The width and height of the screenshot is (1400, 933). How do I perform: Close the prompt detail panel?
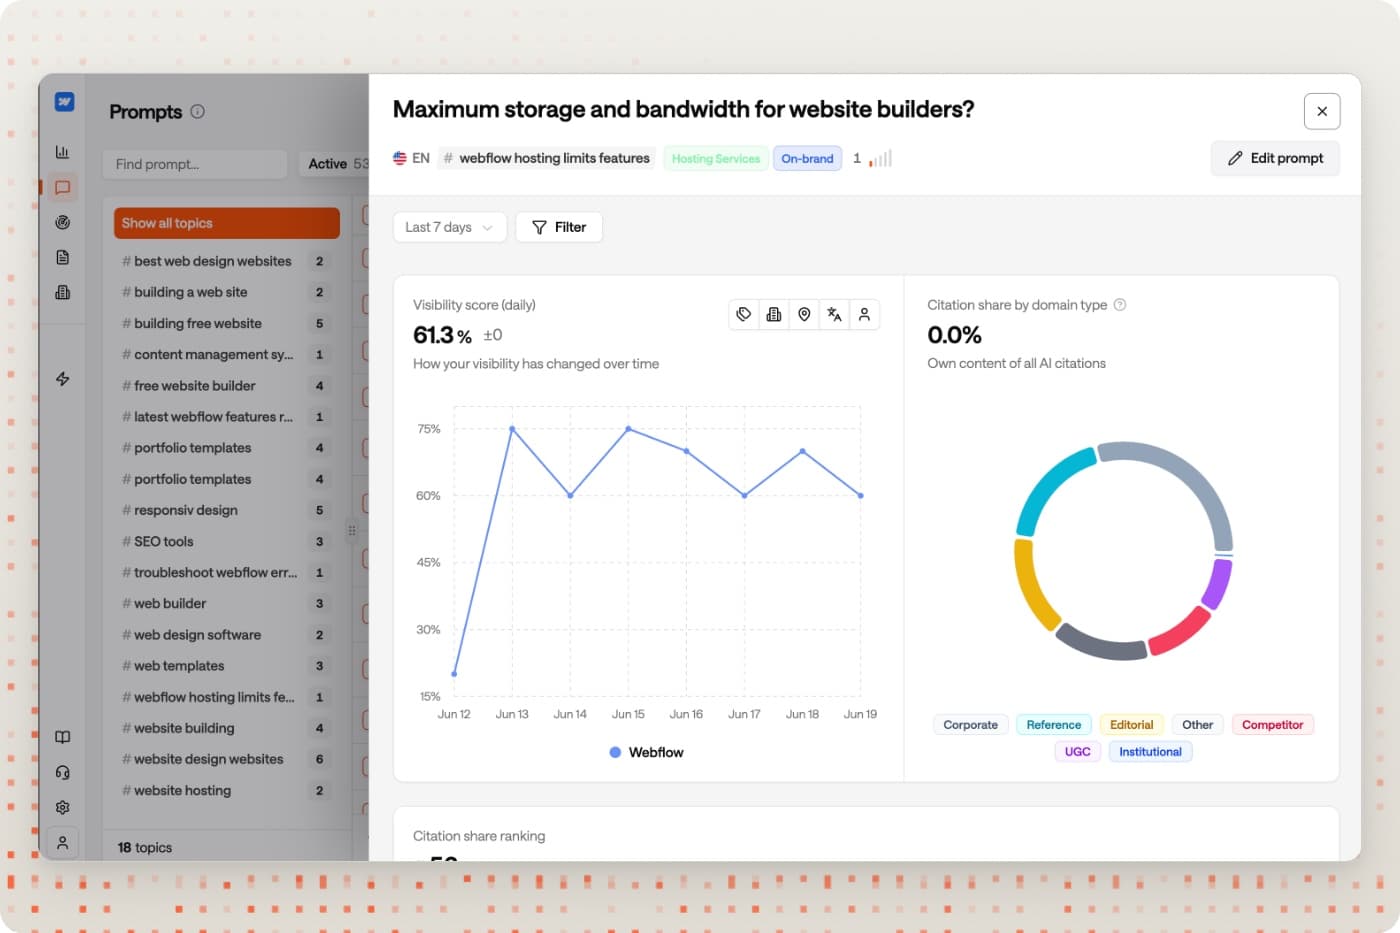[x=1322, y=111]
